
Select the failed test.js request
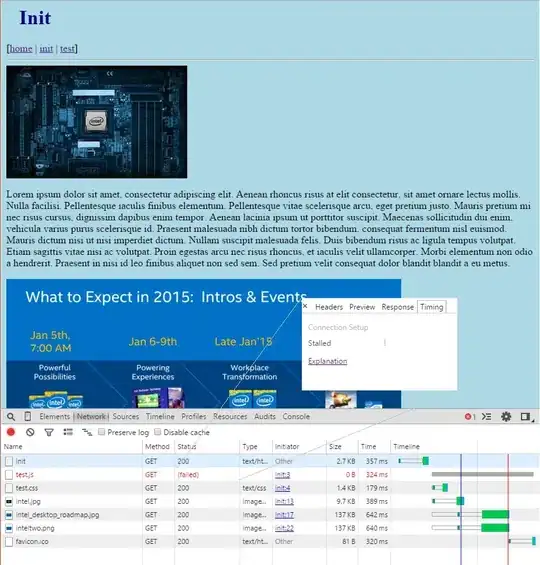tap(270, 475)
